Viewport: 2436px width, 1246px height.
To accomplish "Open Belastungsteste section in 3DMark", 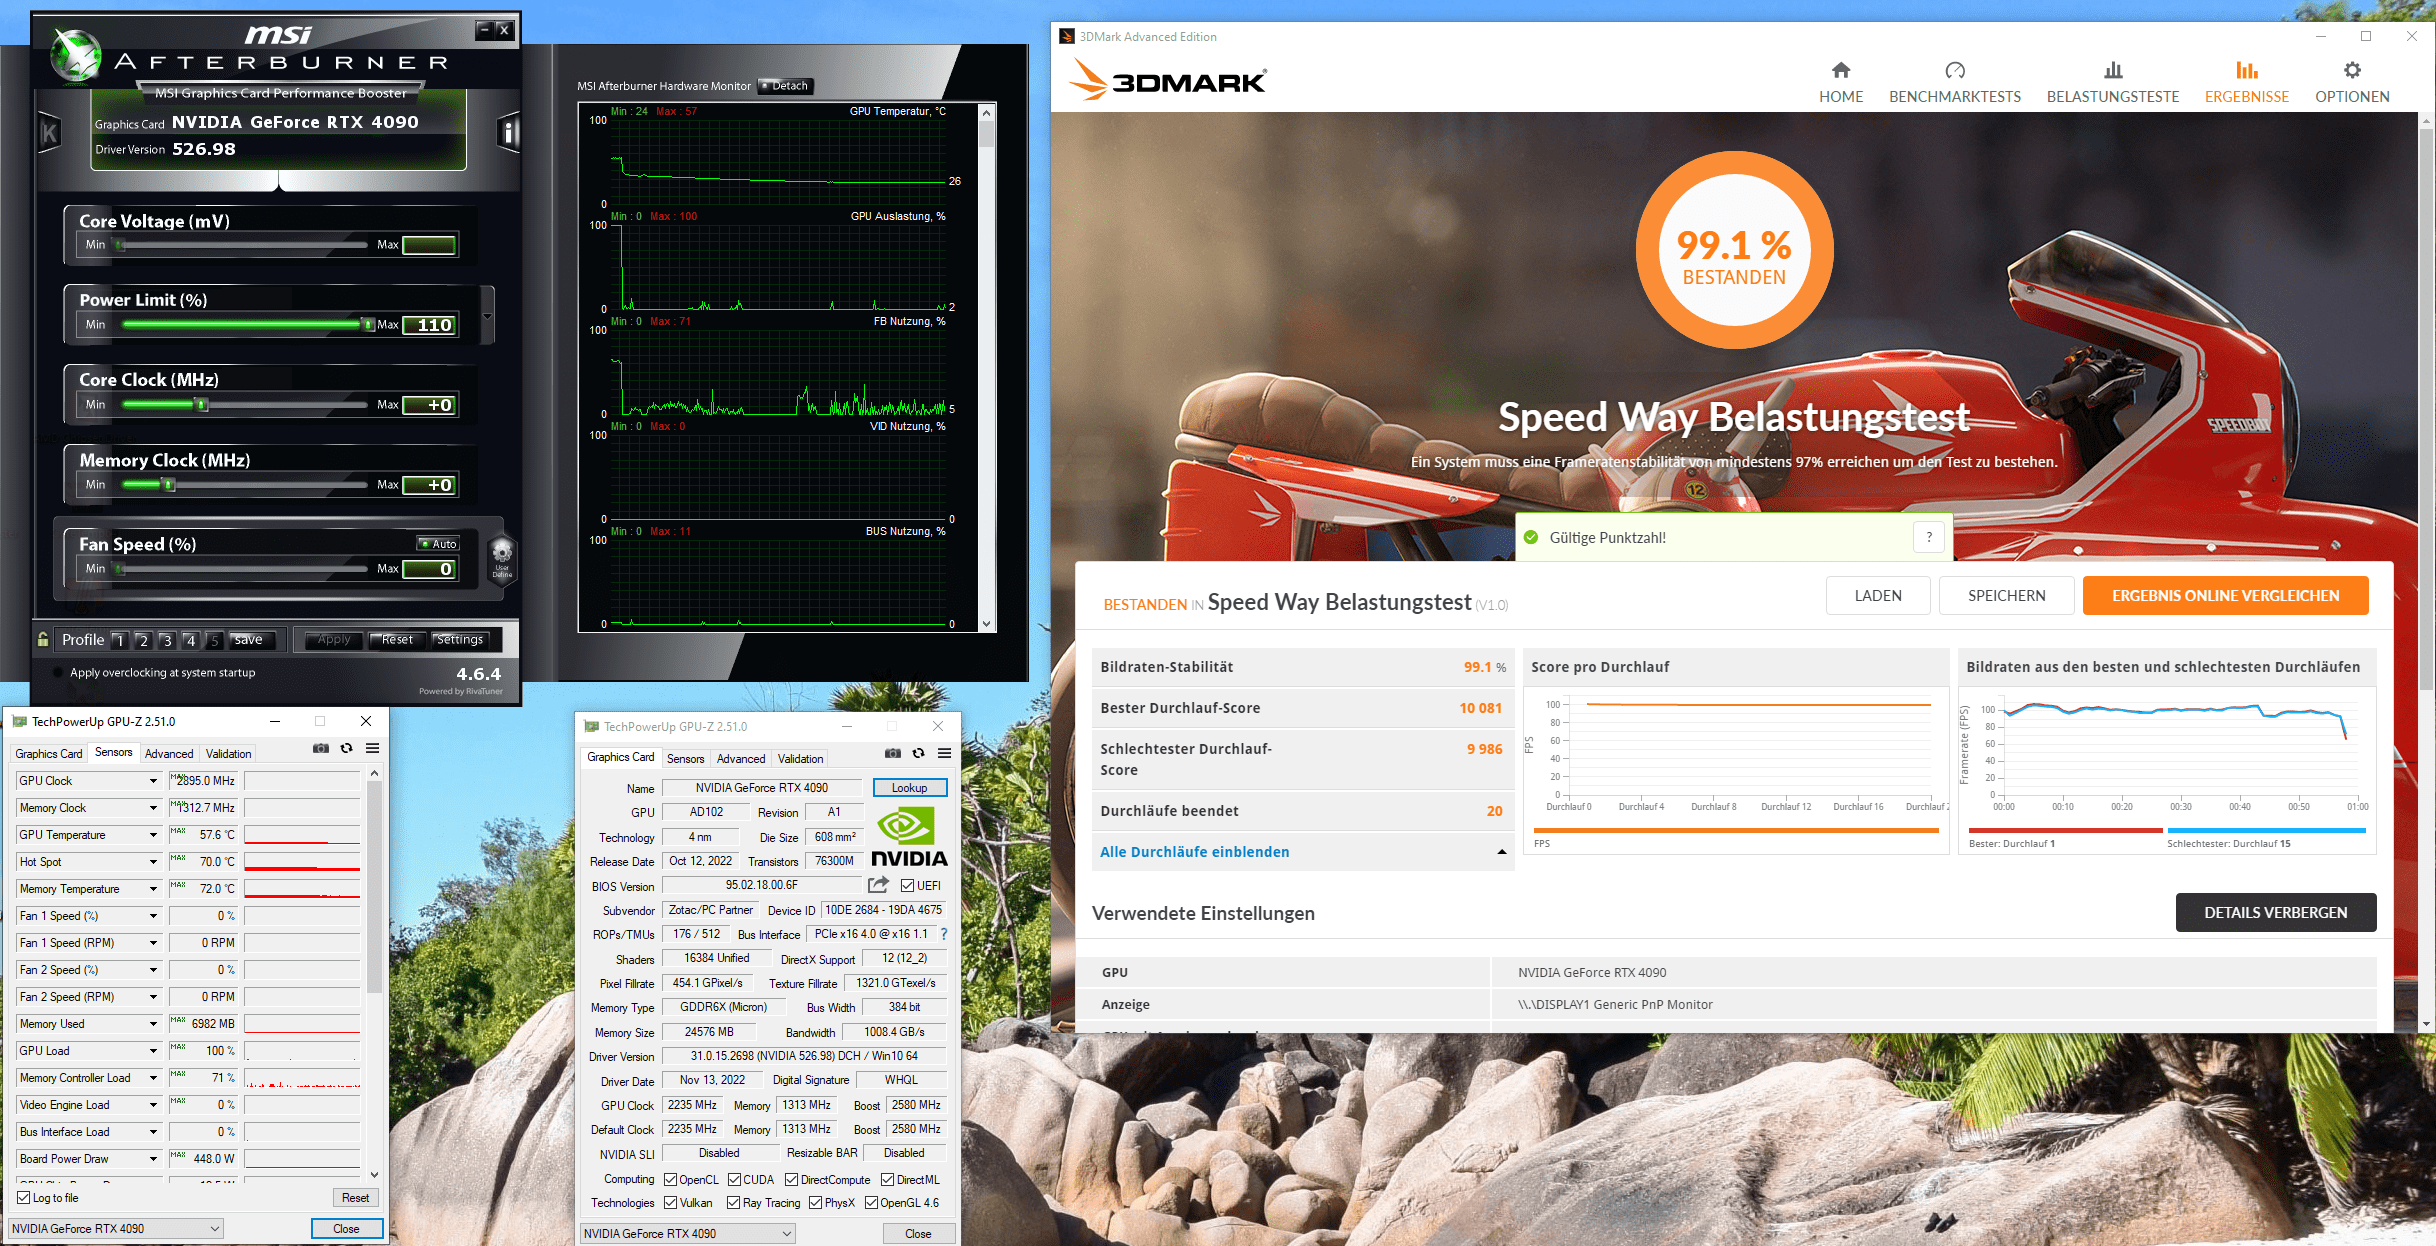I will click(x=2112, y=82).
